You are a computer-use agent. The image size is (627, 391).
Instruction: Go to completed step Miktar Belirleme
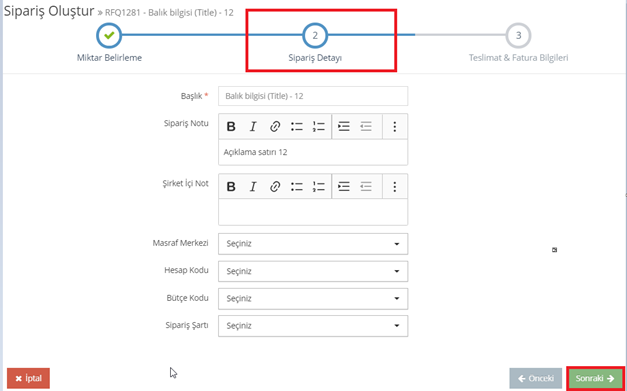(109, 36)
